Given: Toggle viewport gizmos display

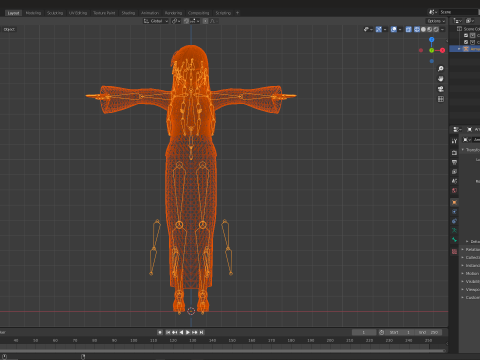Looking at the screenshot, I should 379,29.
